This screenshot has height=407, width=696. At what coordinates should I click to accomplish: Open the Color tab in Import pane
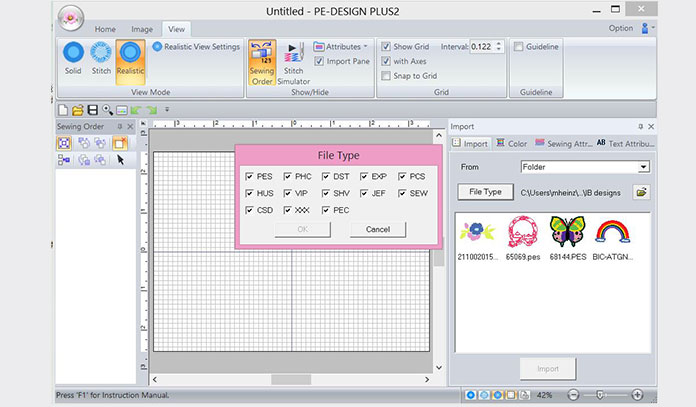511,144
